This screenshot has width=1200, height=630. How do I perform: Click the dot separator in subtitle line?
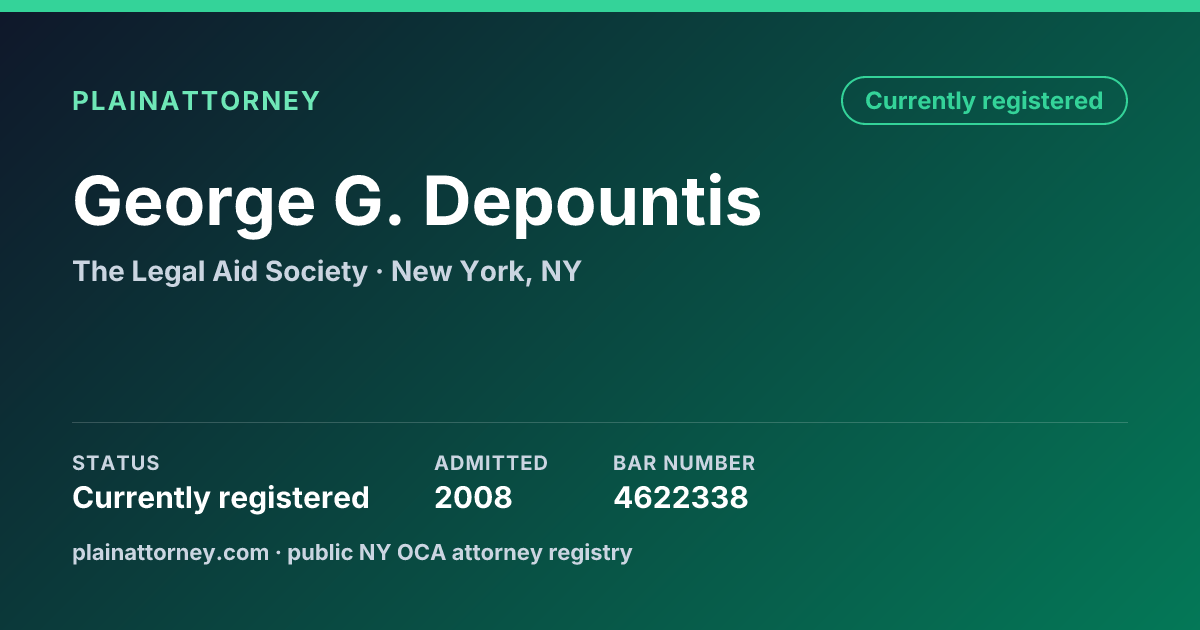coord(380,272)
